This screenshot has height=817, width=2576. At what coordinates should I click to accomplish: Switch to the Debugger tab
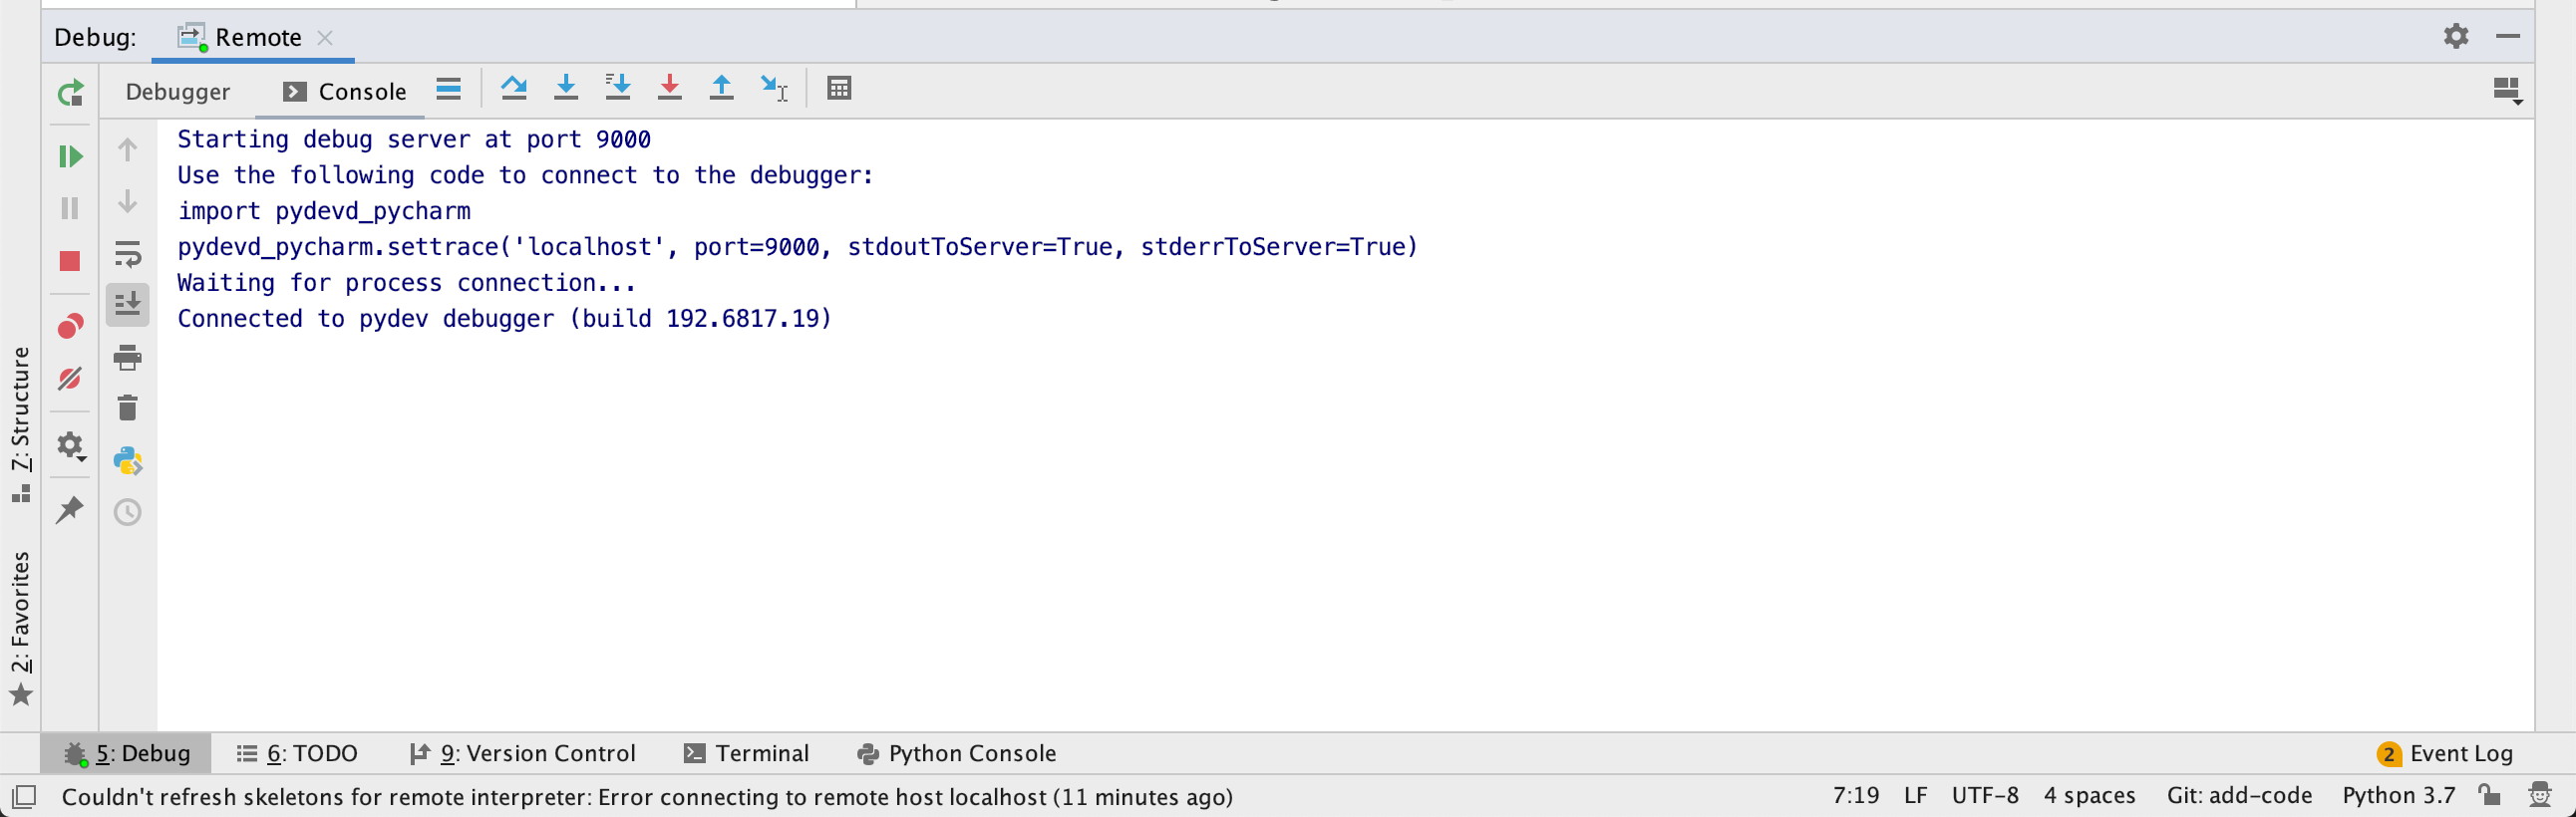[177, 91]
